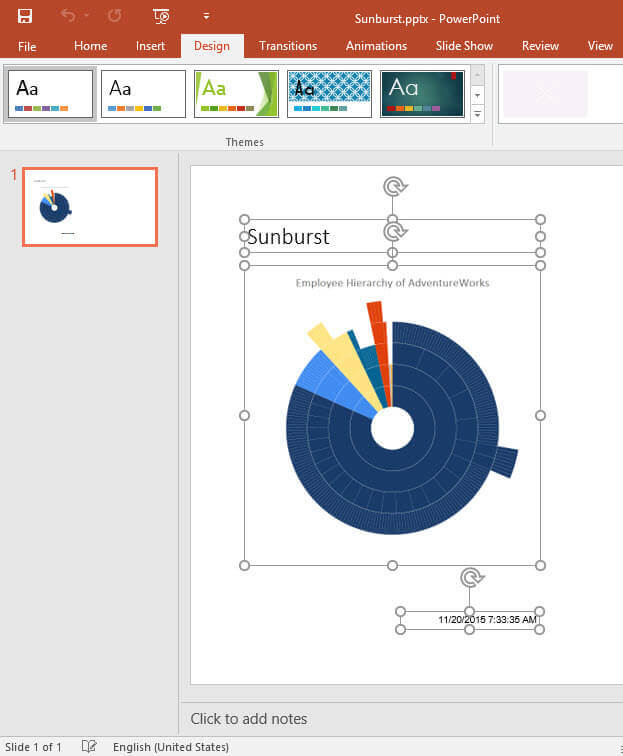Click the Themes group label
Screen dimensions: 623x756
[x=244, y=142]
